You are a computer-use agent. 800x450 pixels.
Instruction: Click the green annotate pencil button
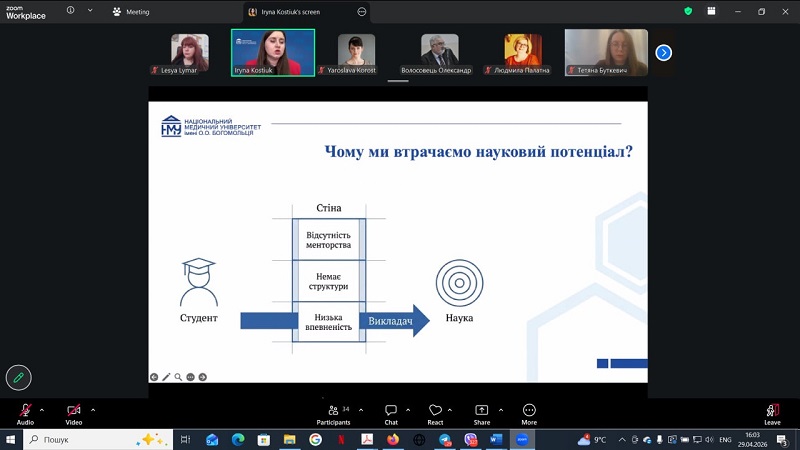tap(18, 378)
